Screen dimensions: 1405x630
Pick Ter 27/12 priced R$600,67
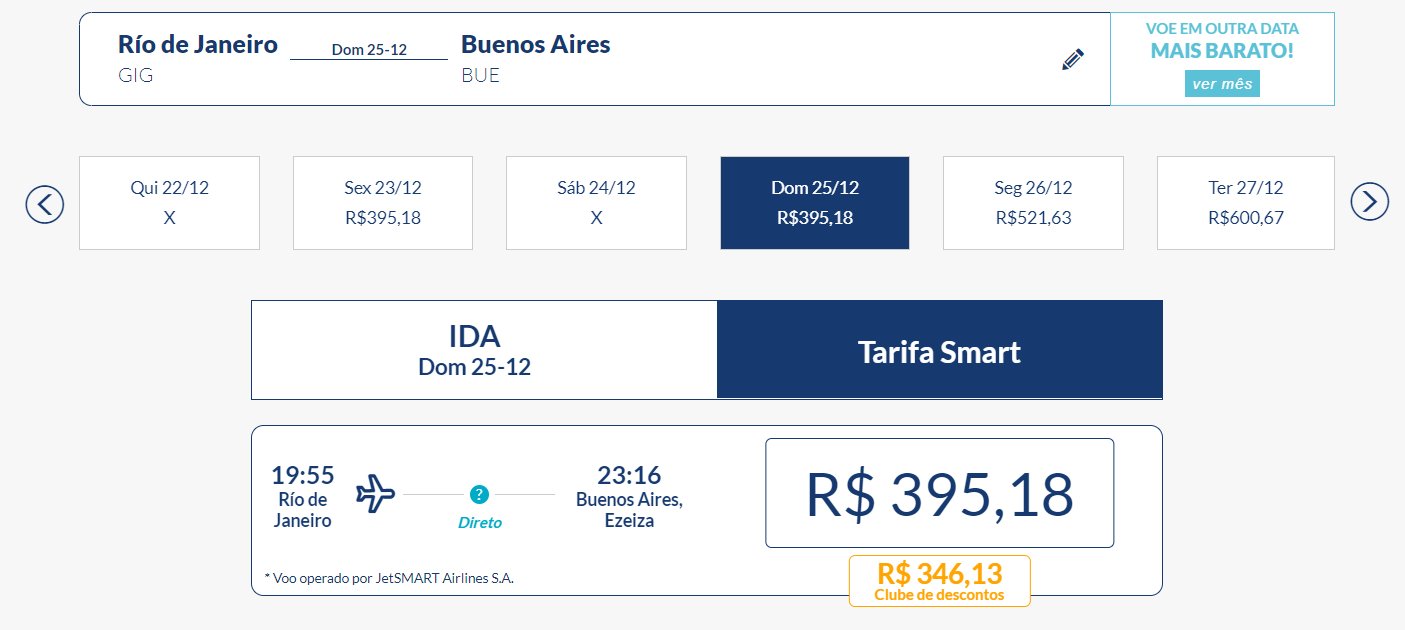1246,203
